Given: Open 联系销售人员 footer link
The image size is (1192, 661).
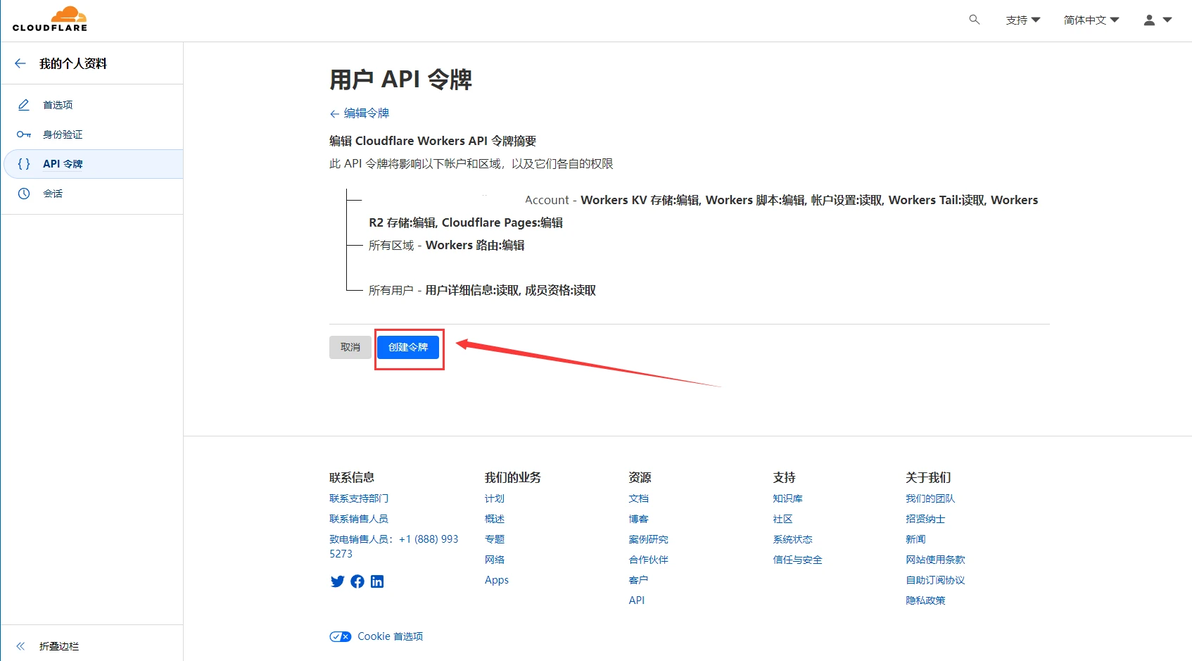Looking at the screenshot, I should coord(359,519).
